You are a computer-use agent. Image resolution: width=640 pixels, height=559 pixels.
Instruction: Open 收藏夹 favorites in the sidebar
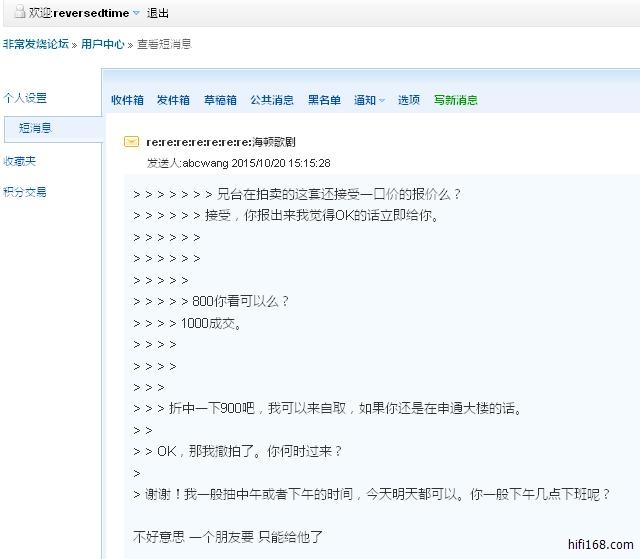point(20,161)
